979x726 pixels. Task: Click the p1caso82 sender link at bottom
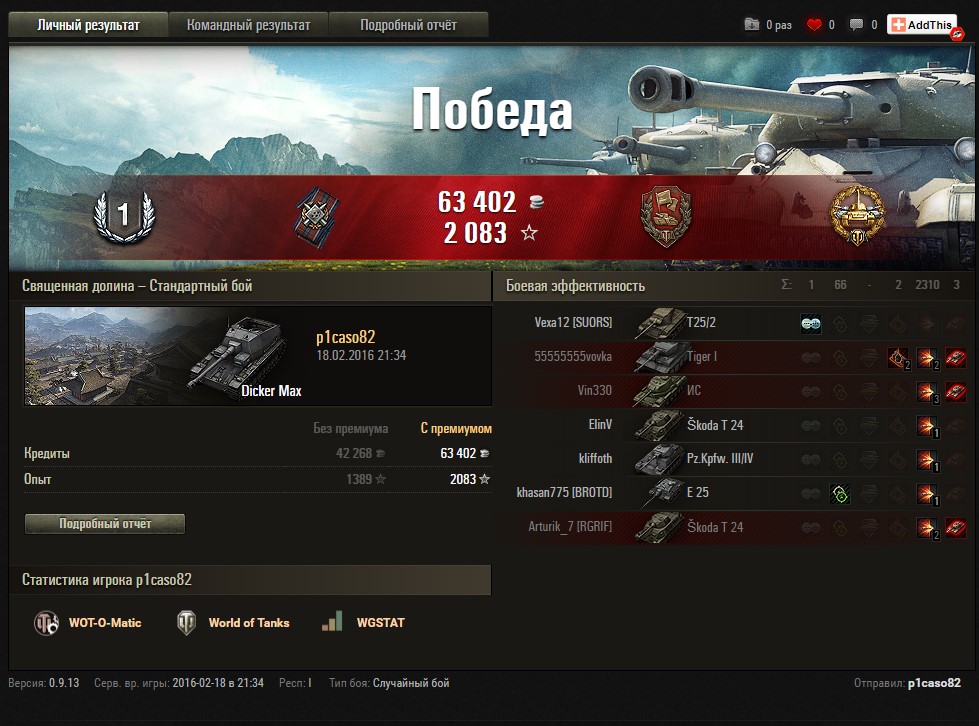(x=934, y=683)
